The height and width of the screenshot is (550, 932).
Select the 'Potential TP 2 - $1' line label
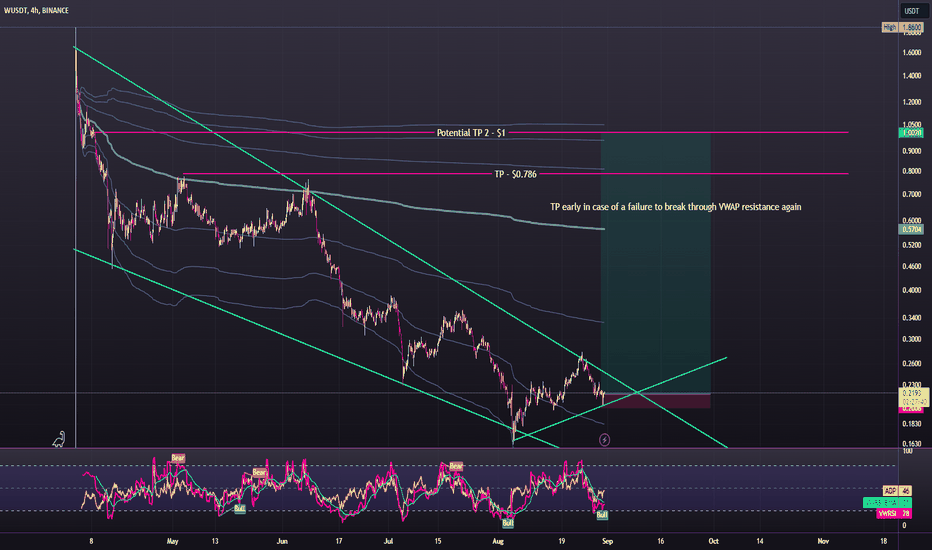click(x=471, y=133)
